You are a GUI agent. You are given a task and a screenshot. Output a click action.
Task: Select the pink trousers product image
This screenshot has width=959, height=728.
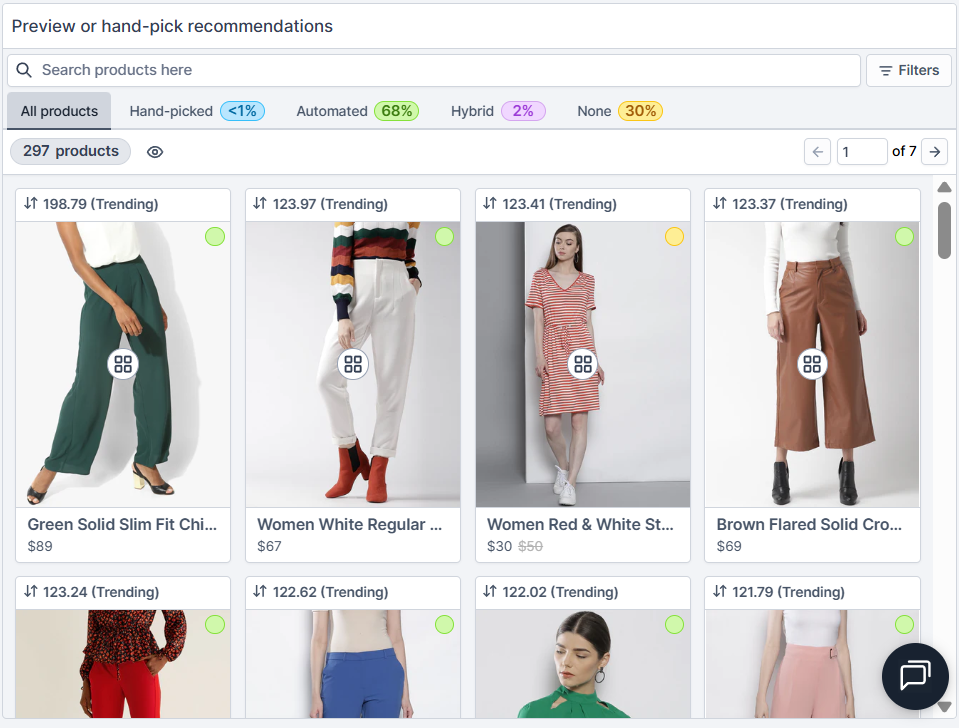[x=812, y=664]
